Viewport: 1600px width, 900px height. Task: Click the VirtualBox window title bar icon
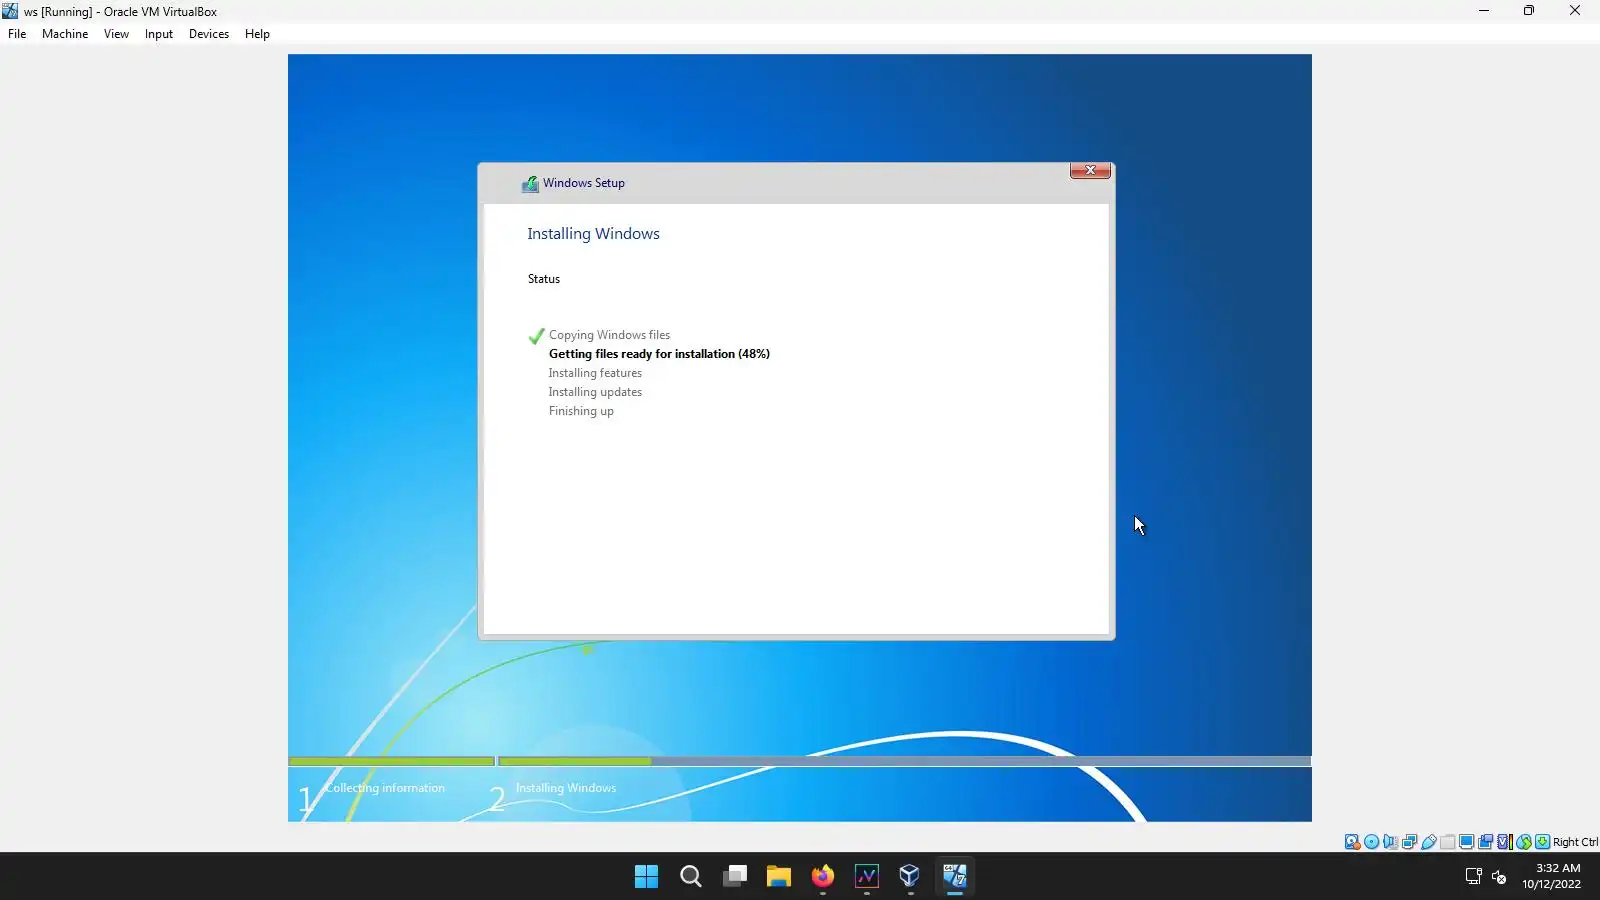(x=10, y=11)
